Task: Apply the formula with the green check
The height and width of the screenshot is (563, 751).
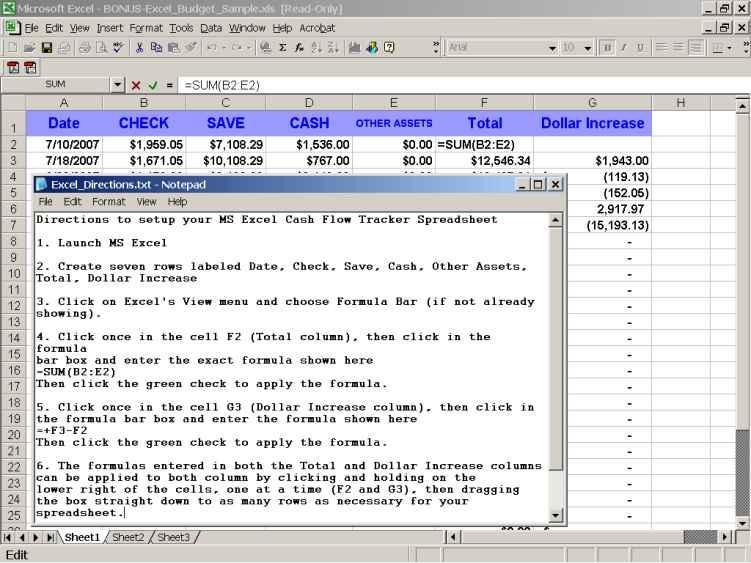Action: click(x=153, y=85)
